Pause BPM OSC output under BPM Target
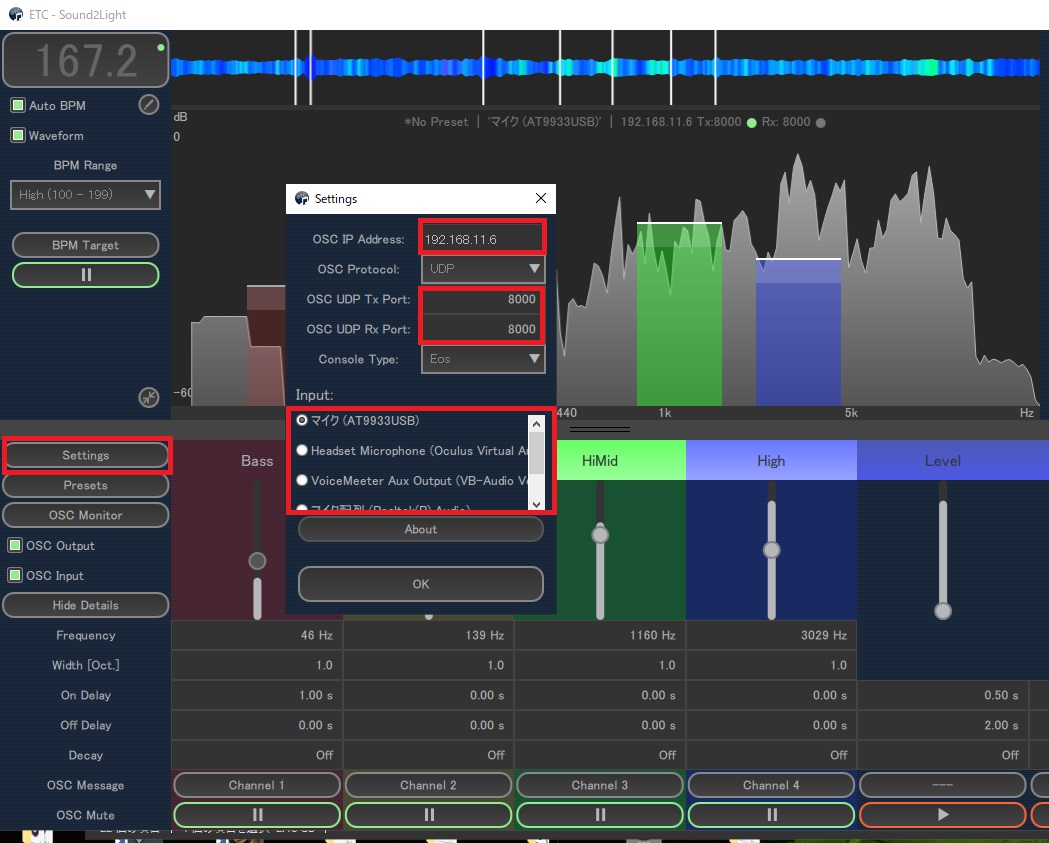 86,275
